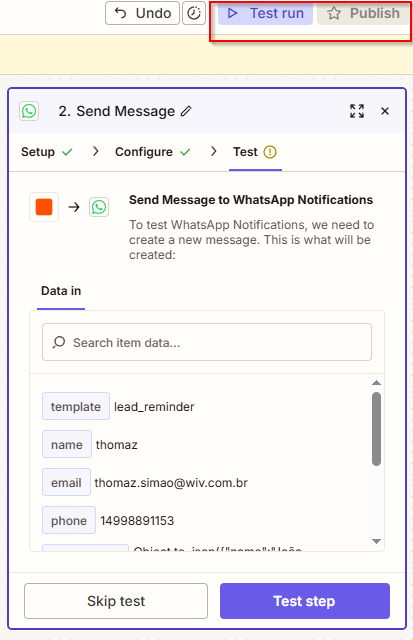Open the Test tab
Image resolution: width=413 pixels, height=640 pixels.
tap(255, 152)
